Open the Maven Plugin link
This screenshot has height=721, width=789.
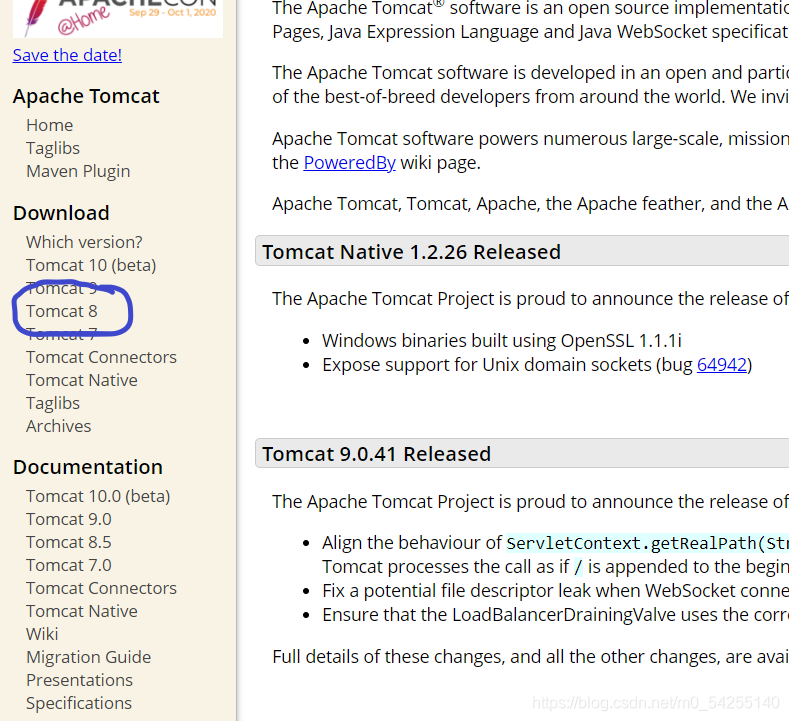[78, 171]
